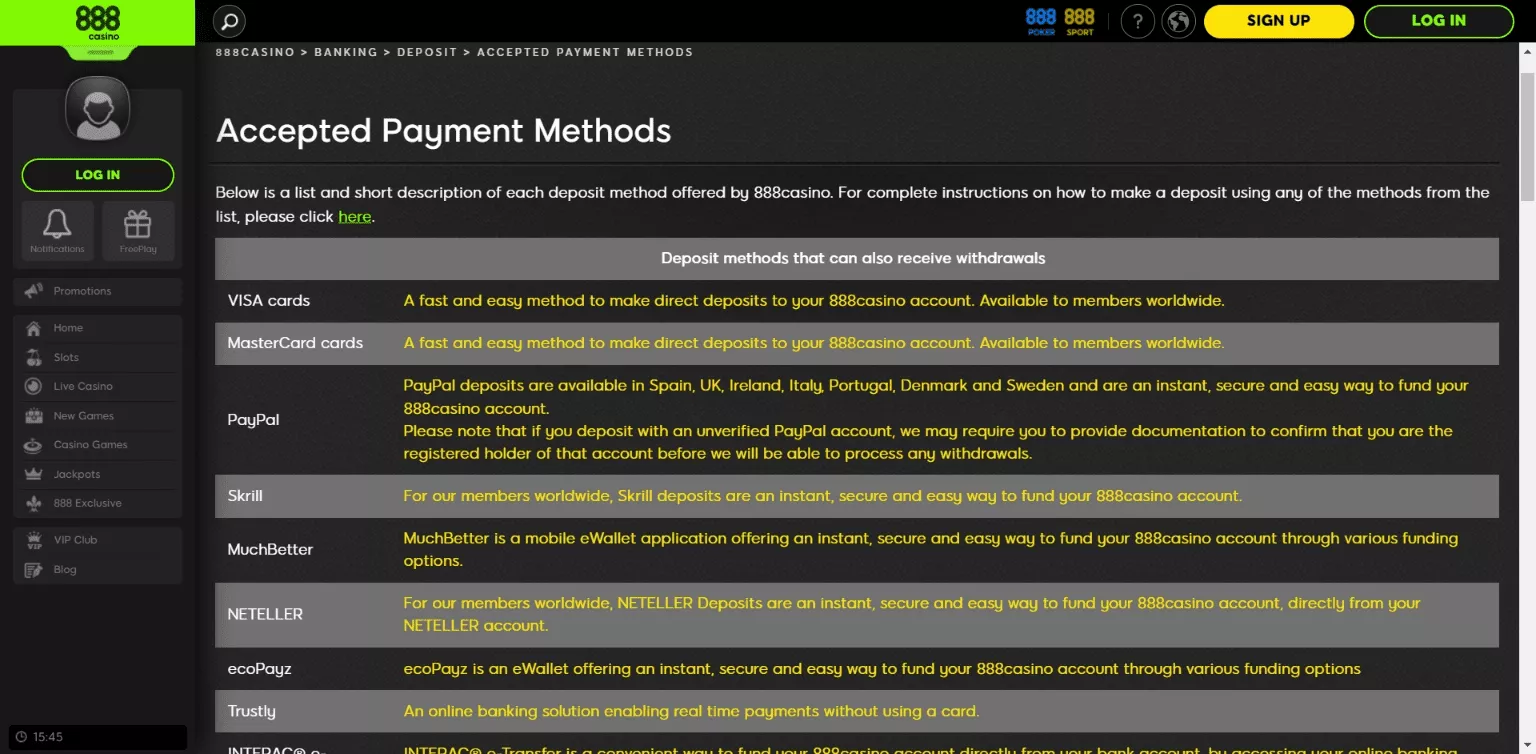Open the 888 Sport logo link
This screenshot has width=1536, height=754.
[x=1079, y=21]
